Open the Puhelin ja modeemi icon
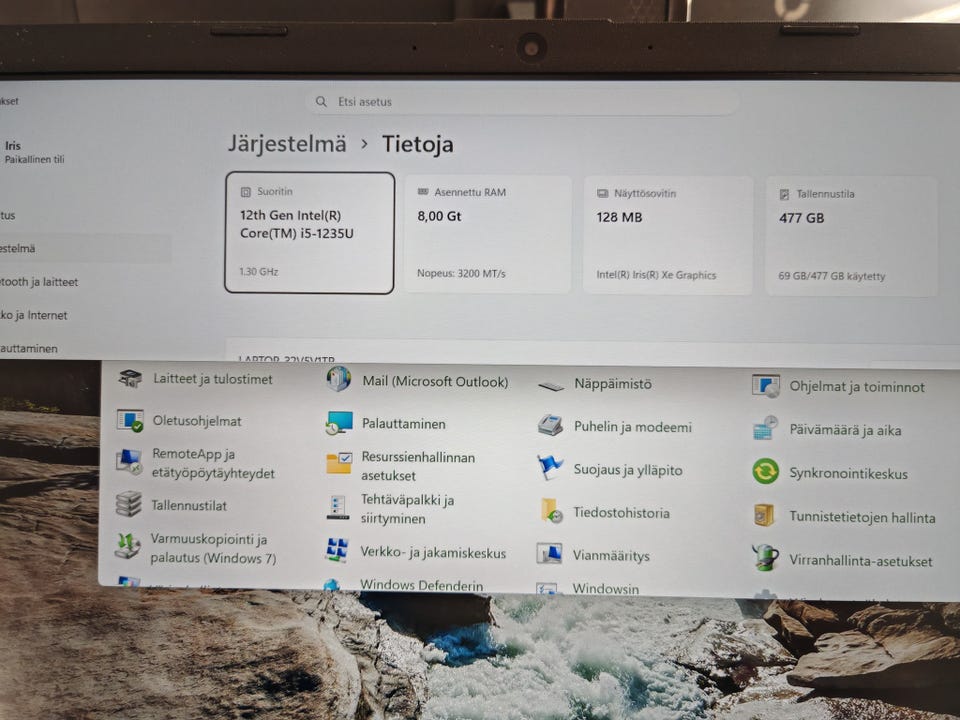The image size is (960, 720). pos(550,425)
